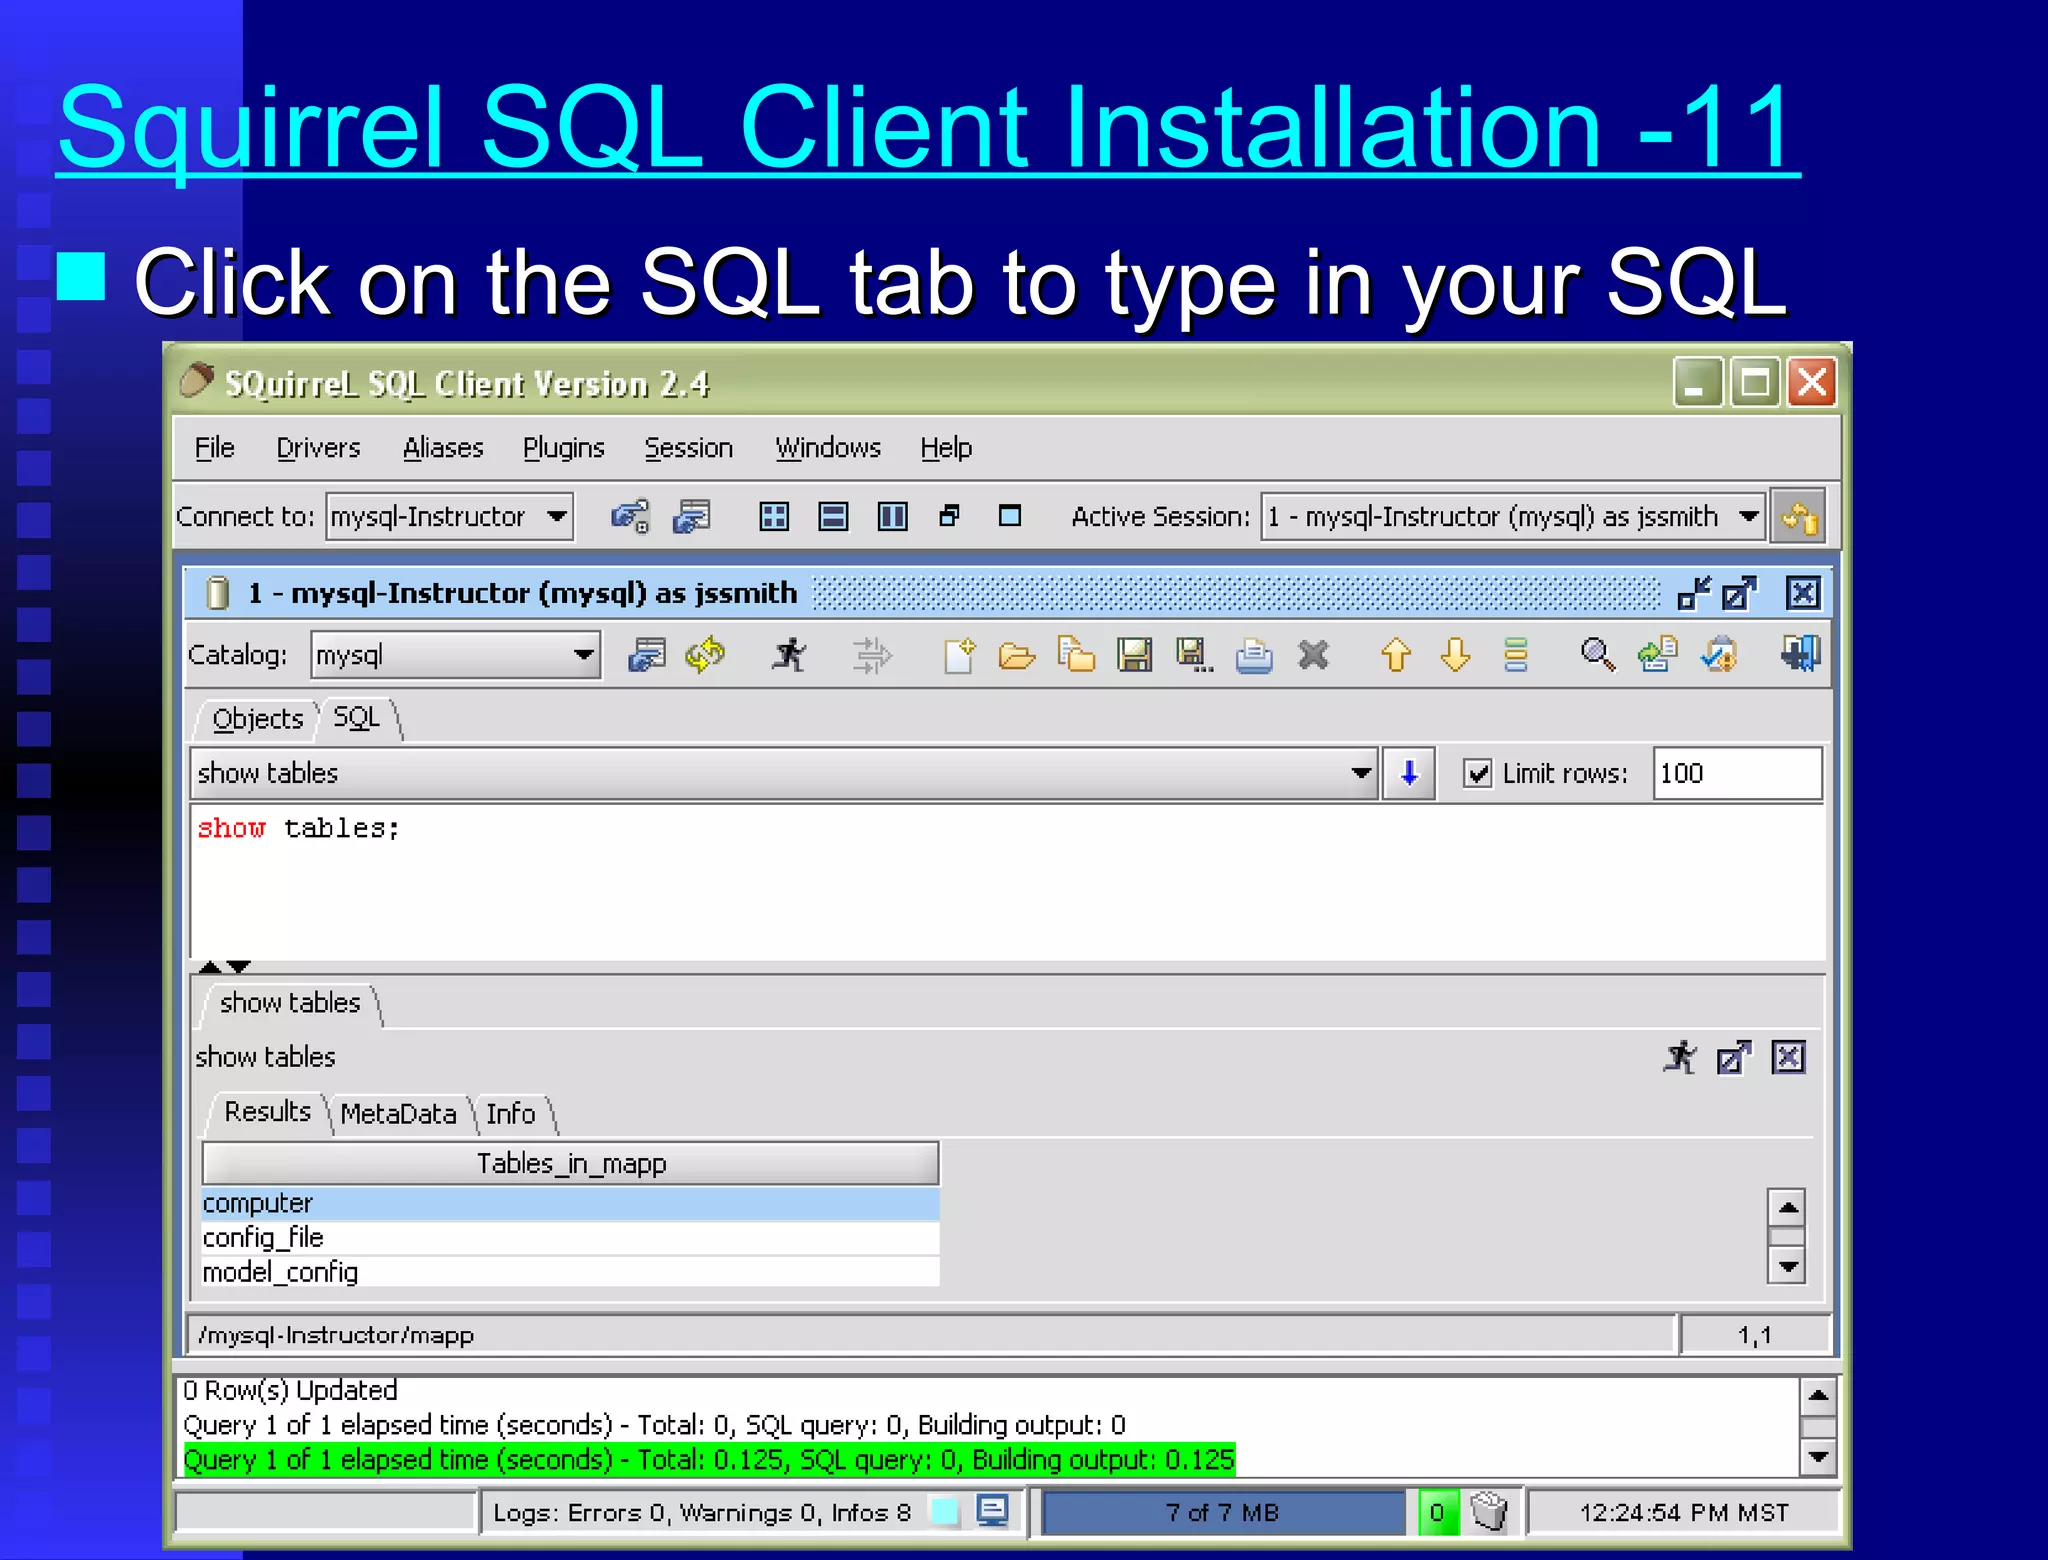2048x1560 pixels.
Task: Click in the Limit rows input field
Action: coord(1737,773)
